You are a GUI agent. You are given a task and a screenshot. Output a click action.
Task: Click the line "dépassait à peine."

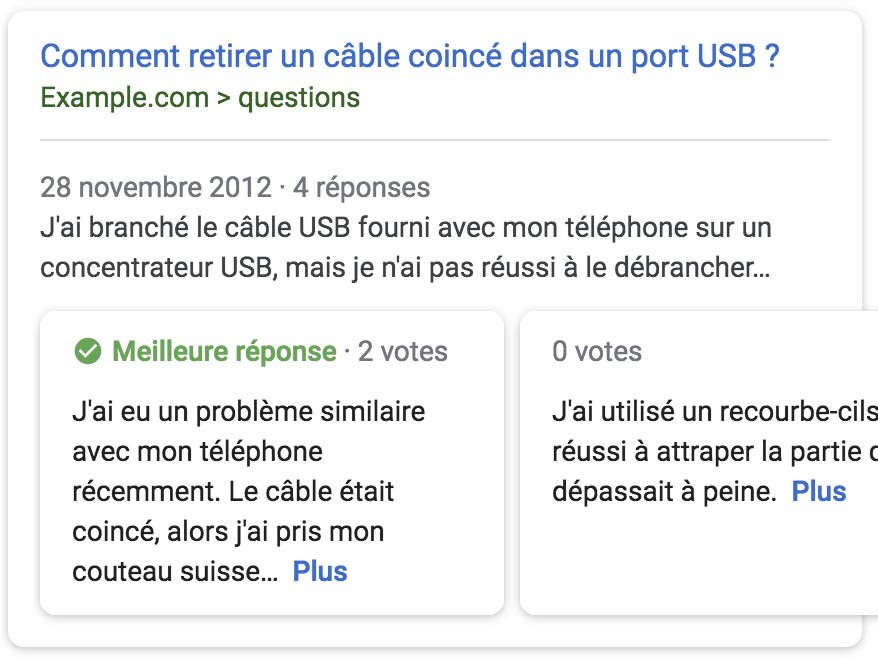tap(664, 491)
